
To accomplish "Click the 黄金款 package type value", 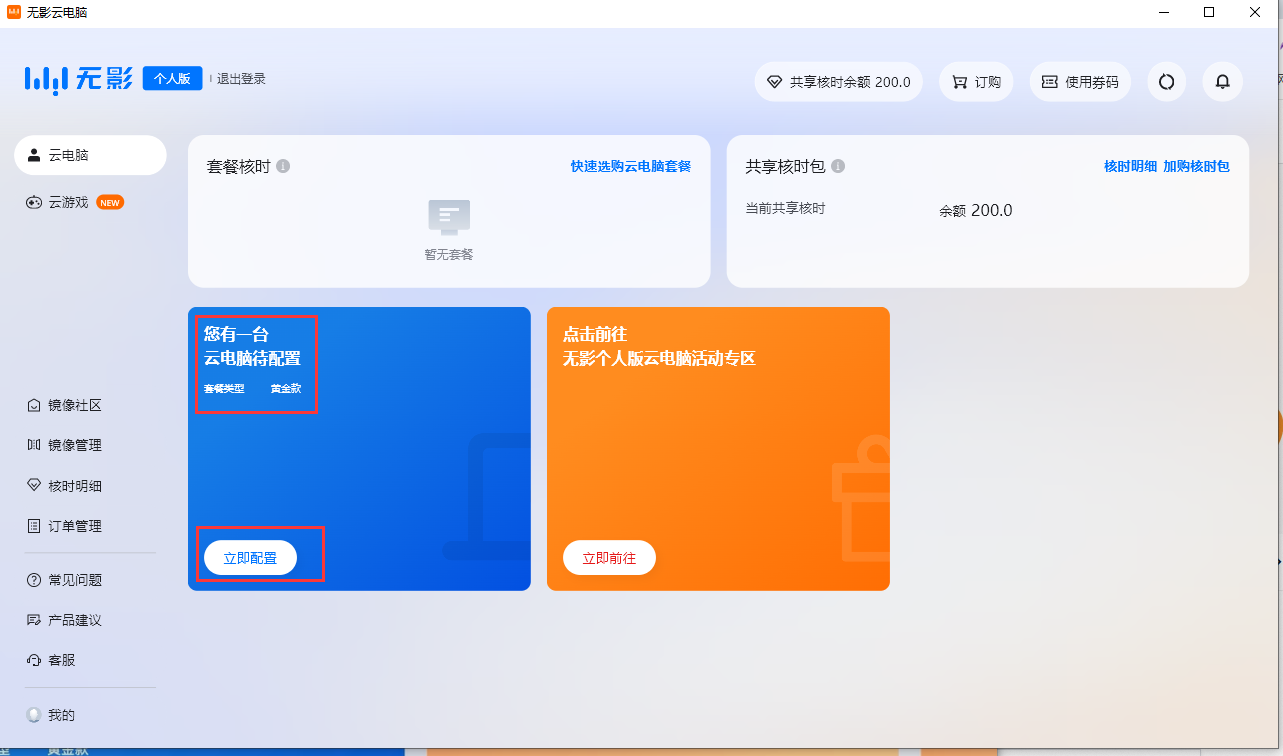I will tap(285, 388).
